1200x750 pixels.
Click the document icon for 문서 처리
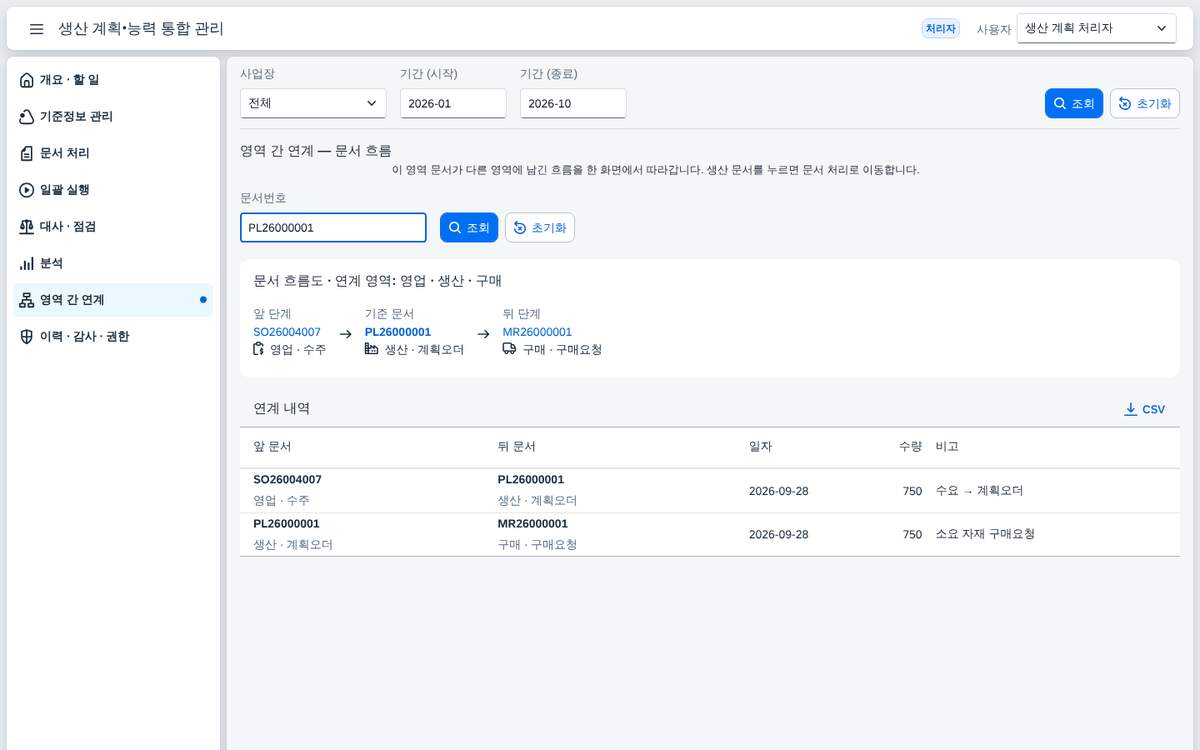tap(27, 153)
